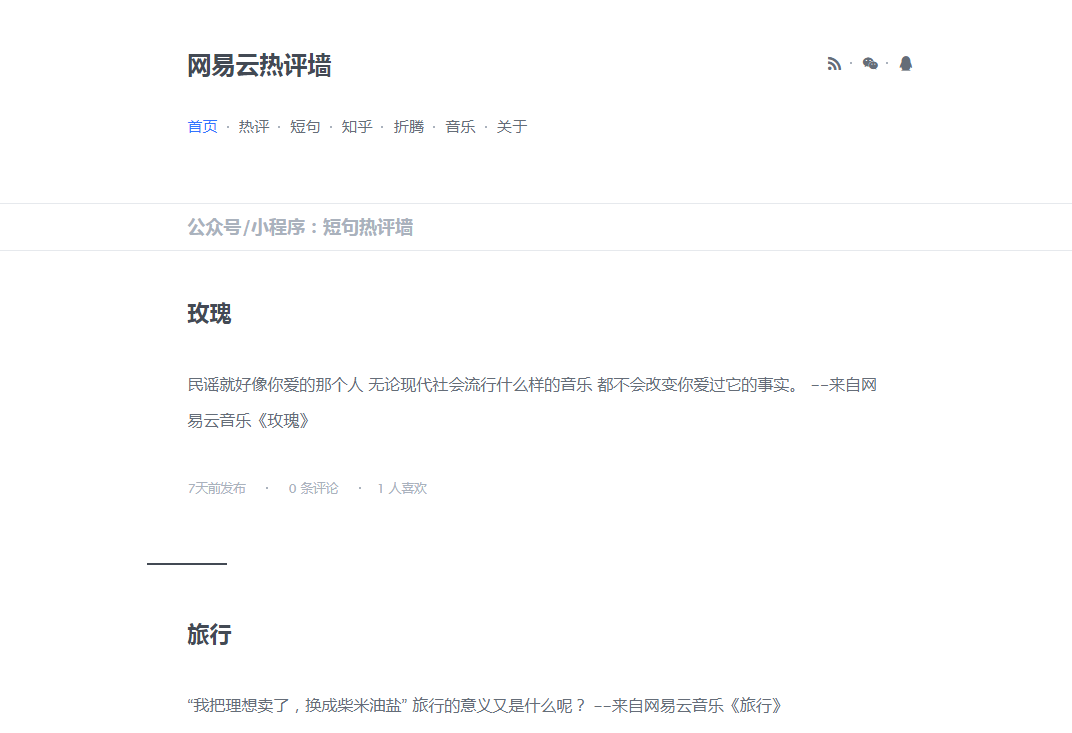Open the 热评 navigation item
The width and height of the screenshot is (1072, 733).
tap(254, 126)
